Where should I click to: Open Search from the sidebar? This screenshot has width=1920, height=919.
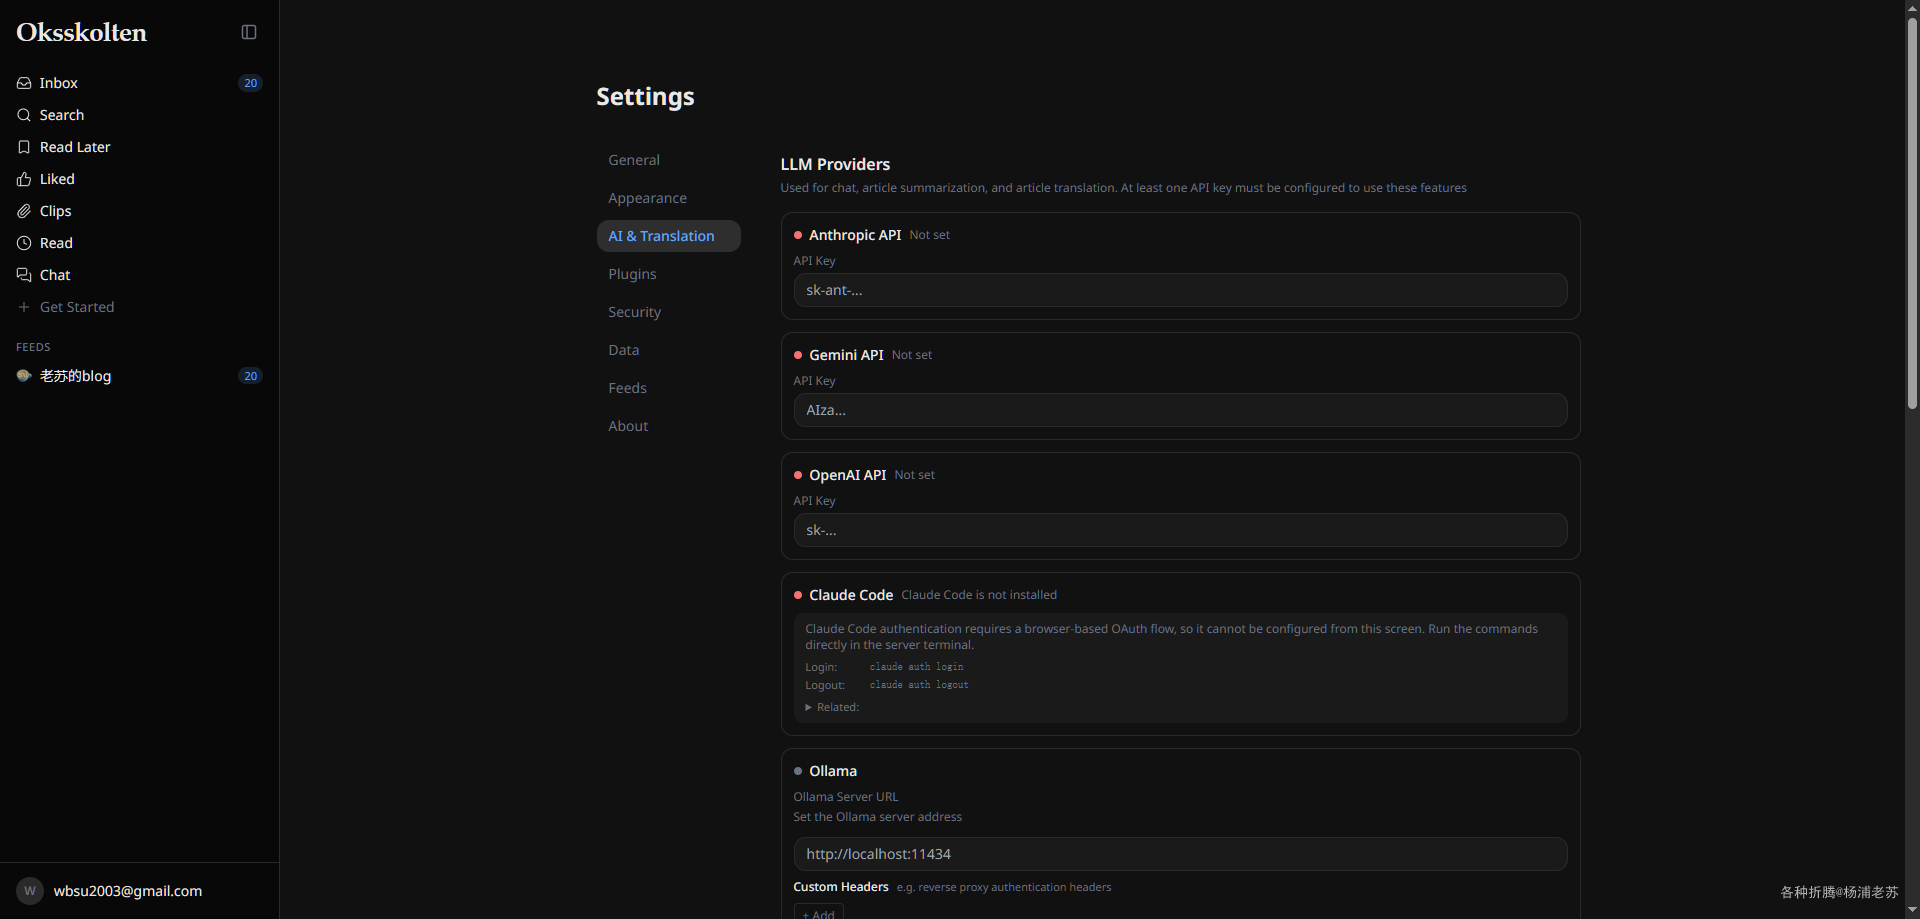(x=139, y=115)
